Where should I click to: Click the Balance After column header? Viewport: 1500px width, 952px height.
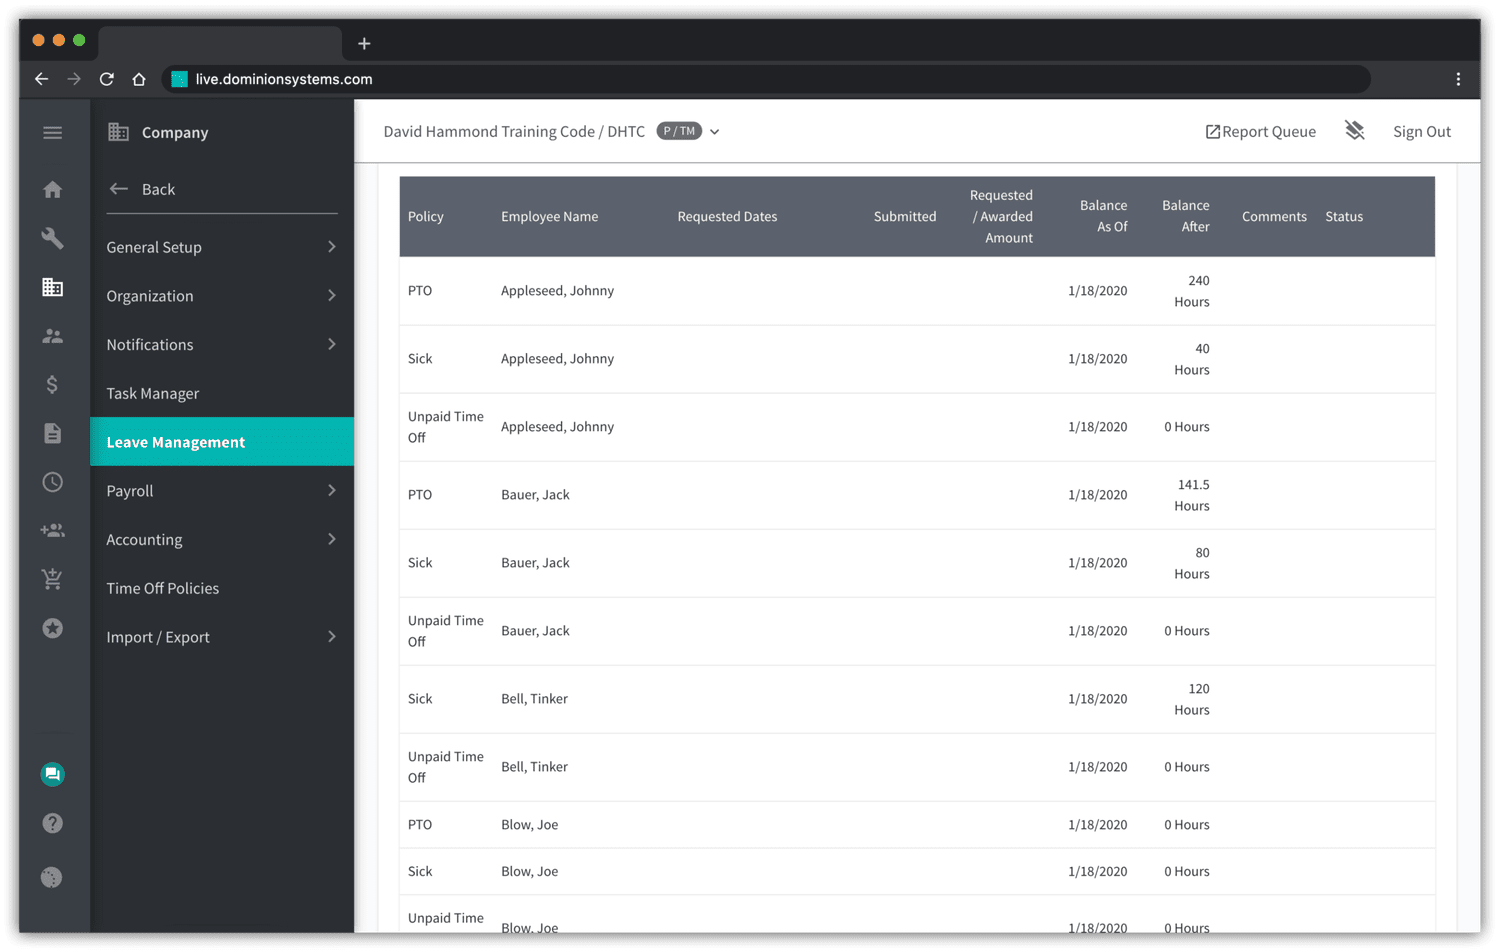(x=1186, y=216)
